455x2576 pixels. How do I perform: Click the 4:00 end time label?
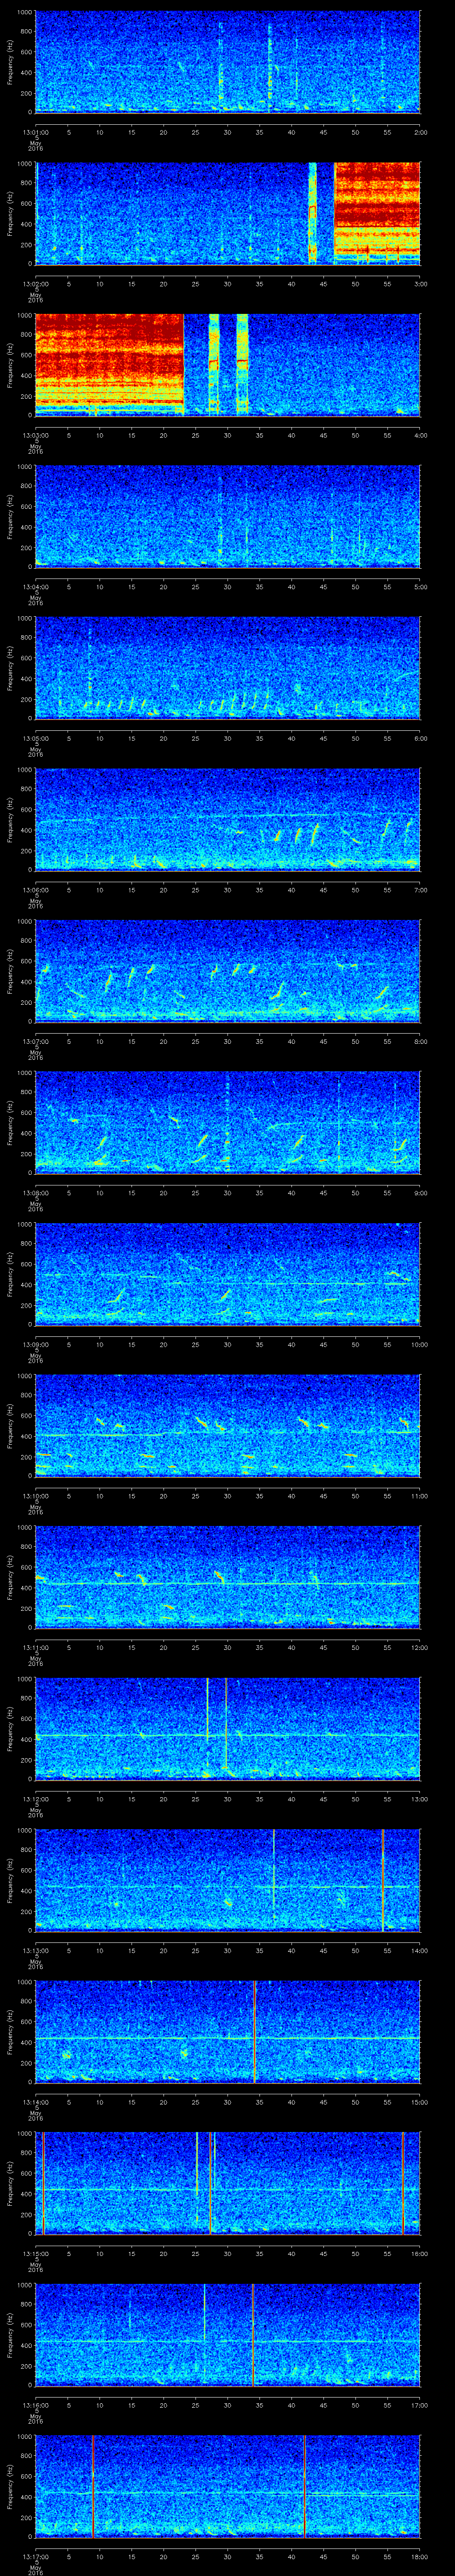point(420,435)
